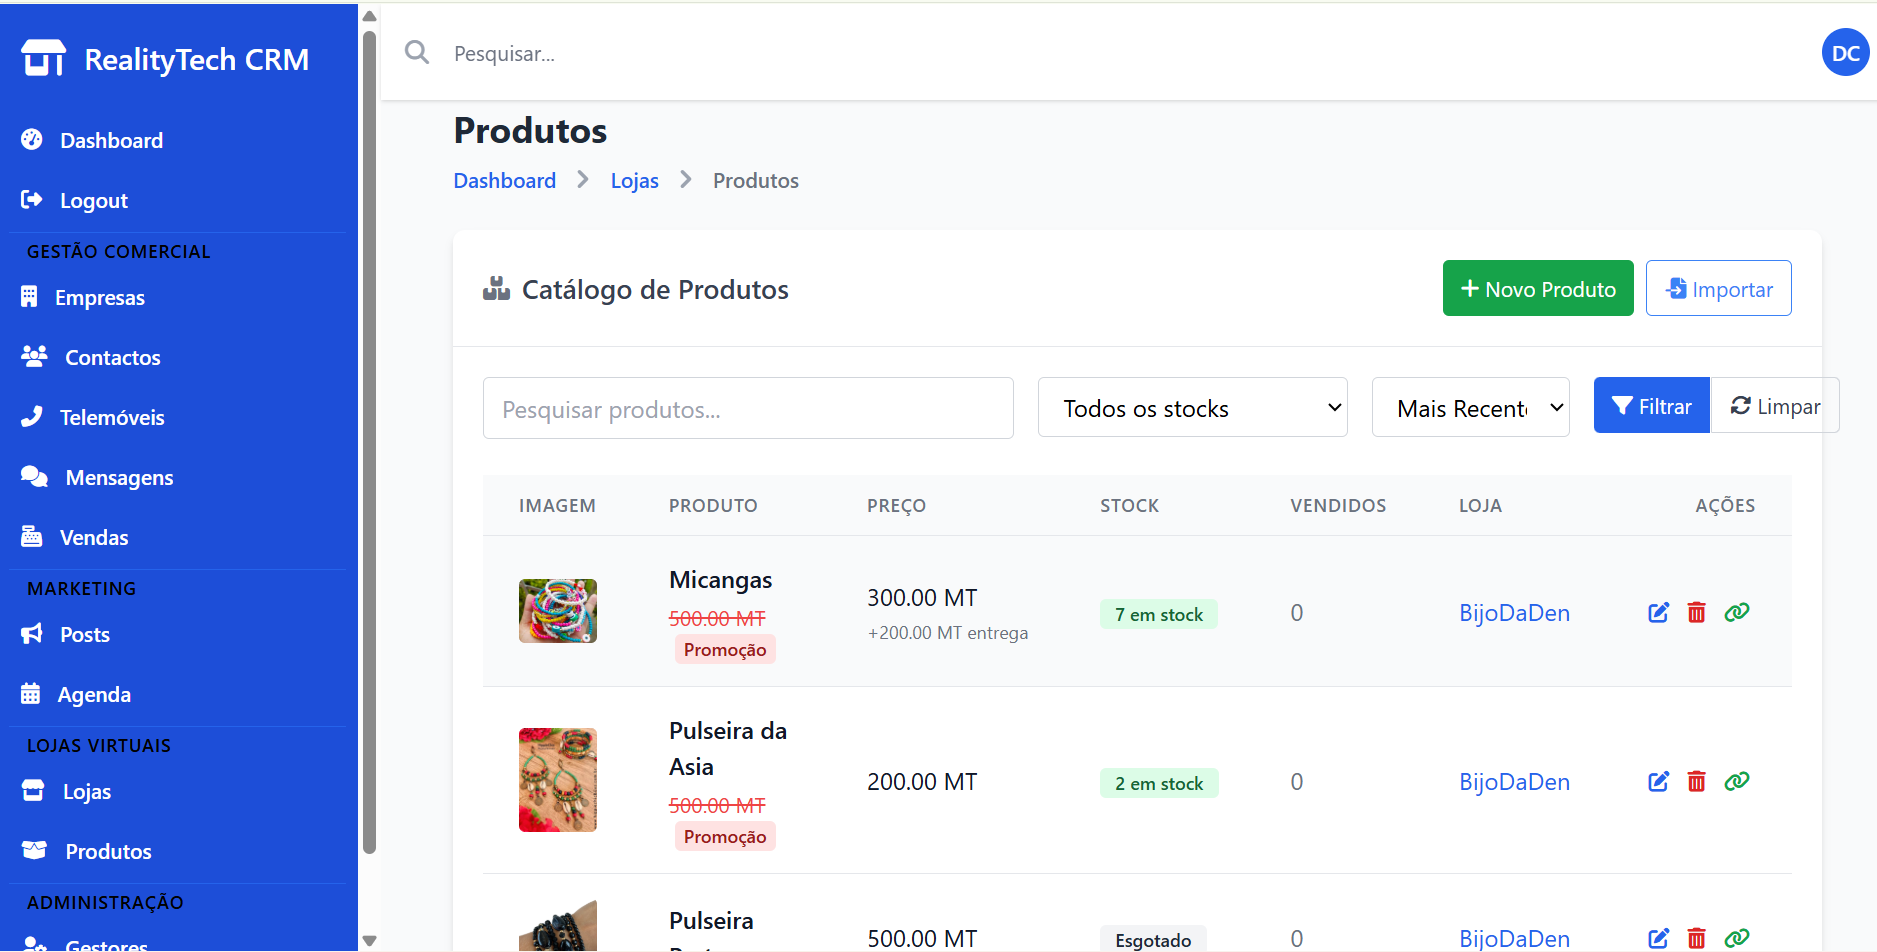This screenshot has width=1877, height=952.
Task: Open the BijoDaDen link for Micangas
Action: click(x=1513, y=613)
